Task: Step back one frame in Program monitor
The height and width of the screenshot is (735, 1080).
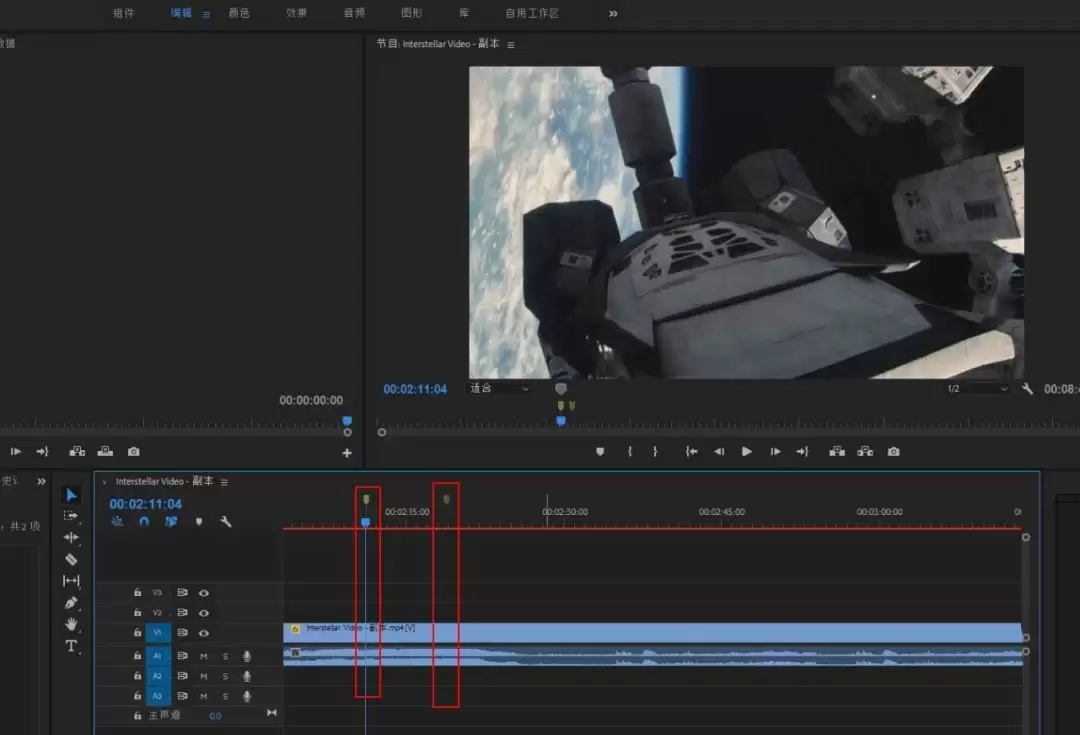Action: coord(718,451)
